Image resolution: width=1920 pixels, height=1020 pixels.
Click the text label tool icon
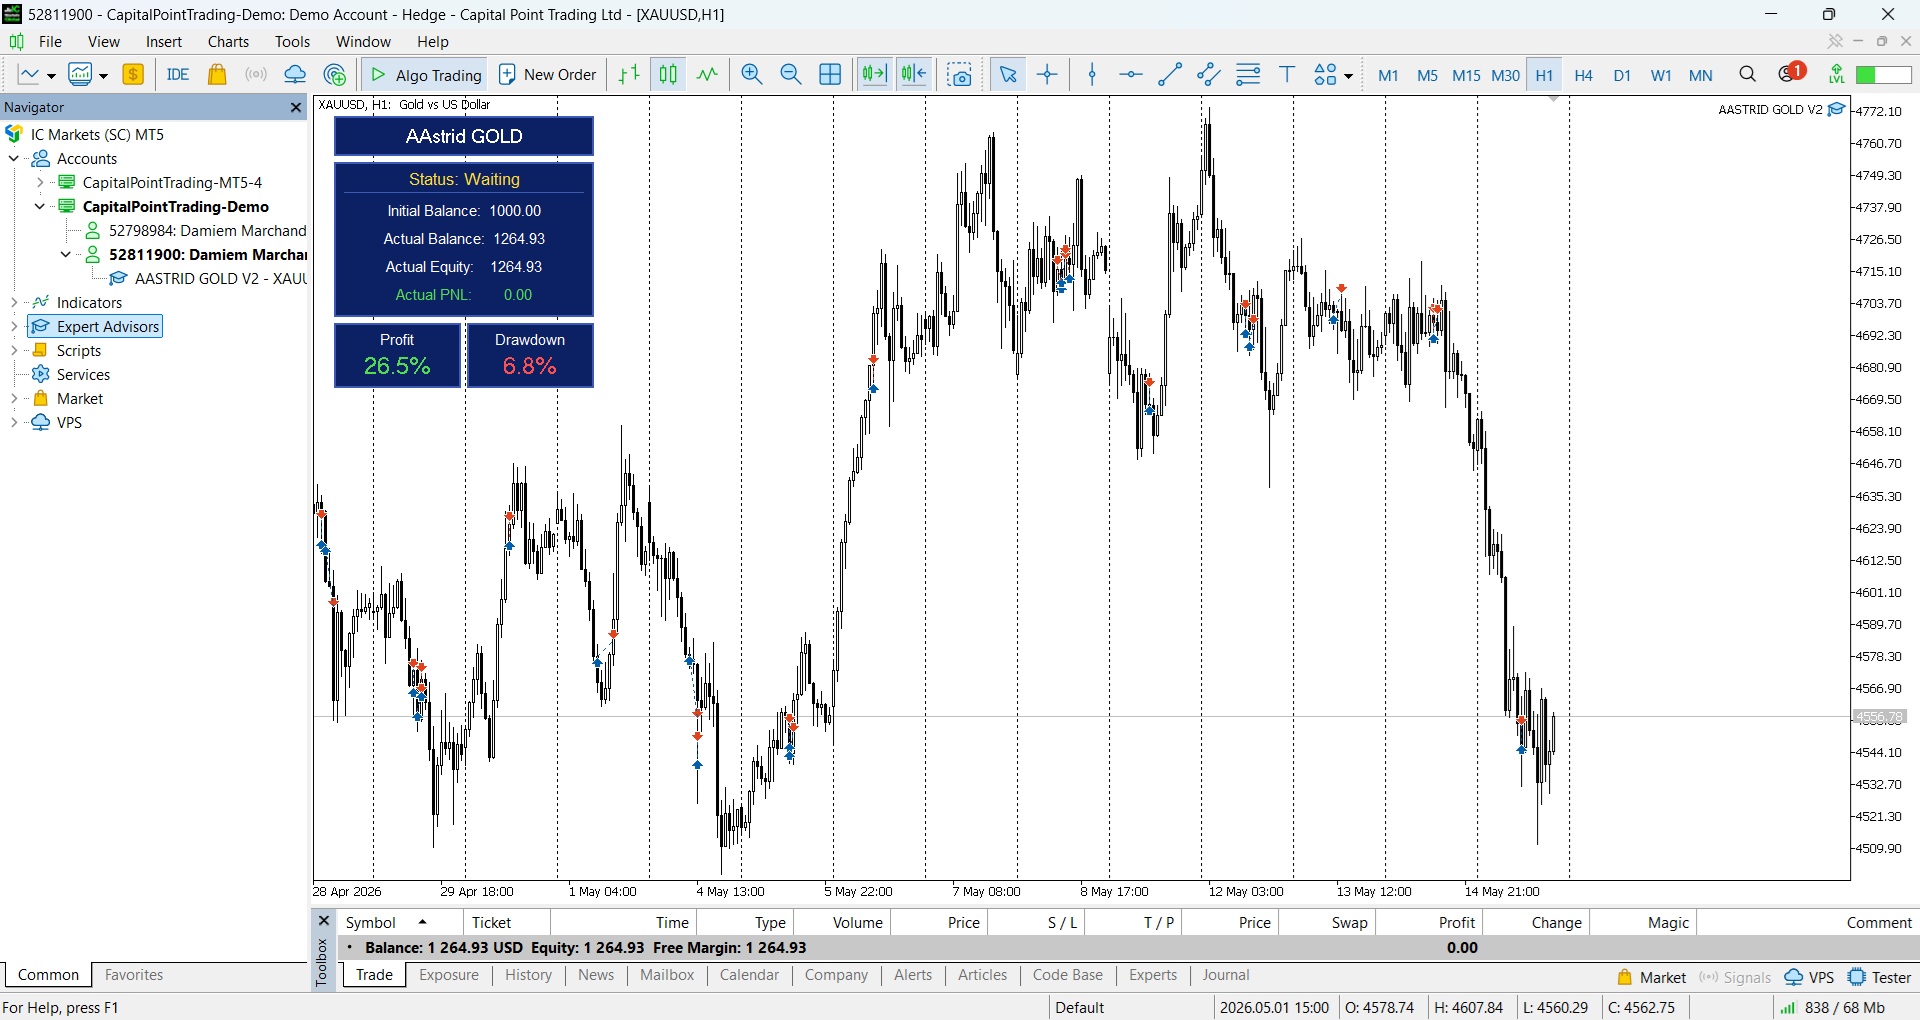tap(1287, 75)
